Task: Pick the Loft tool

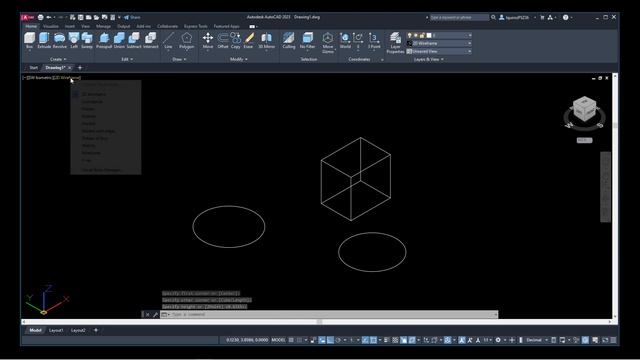Action: coord(74,40)
